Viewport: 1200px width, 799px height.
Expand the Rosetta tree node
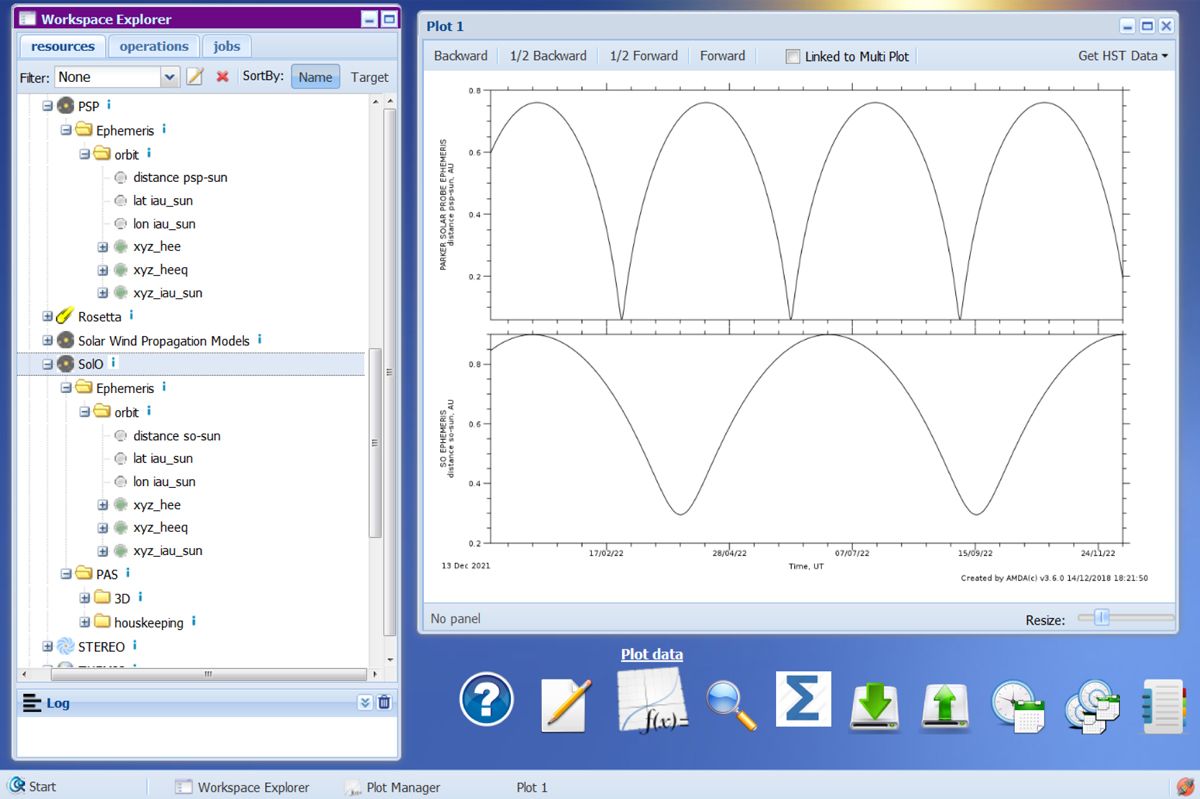[x=47, y=317]
